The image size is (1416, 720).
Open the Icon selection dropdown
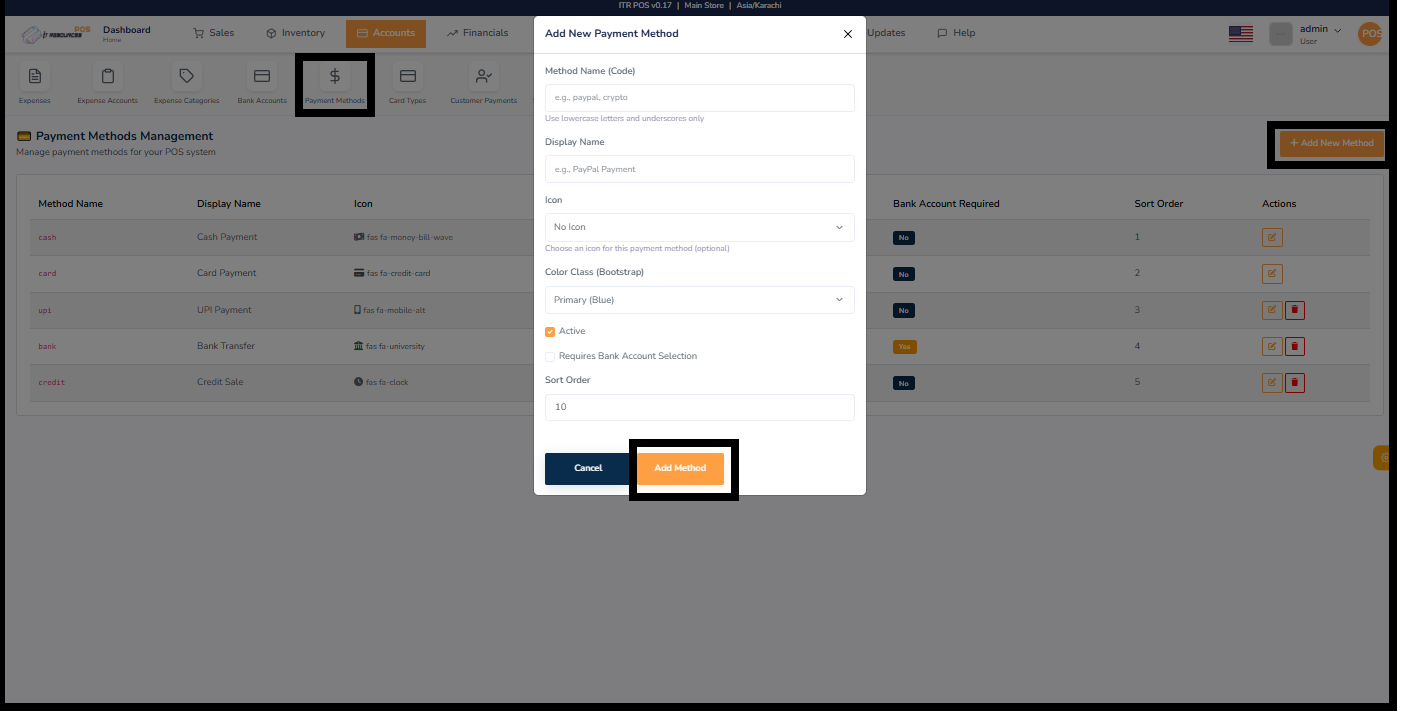(x=699, y=228)
